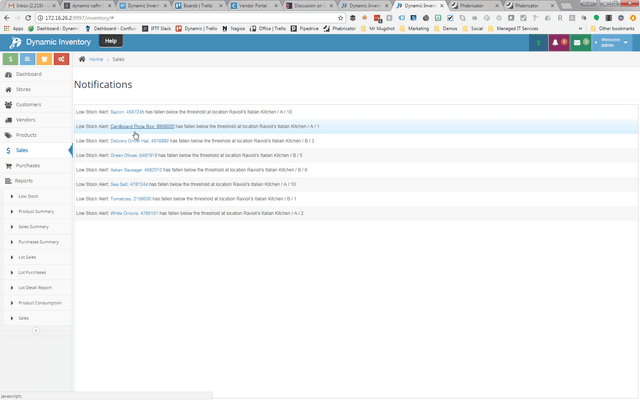640x400 pixels.
Task: Click the orange shortcut button in sidebar
Action: [x=44, y=59]
